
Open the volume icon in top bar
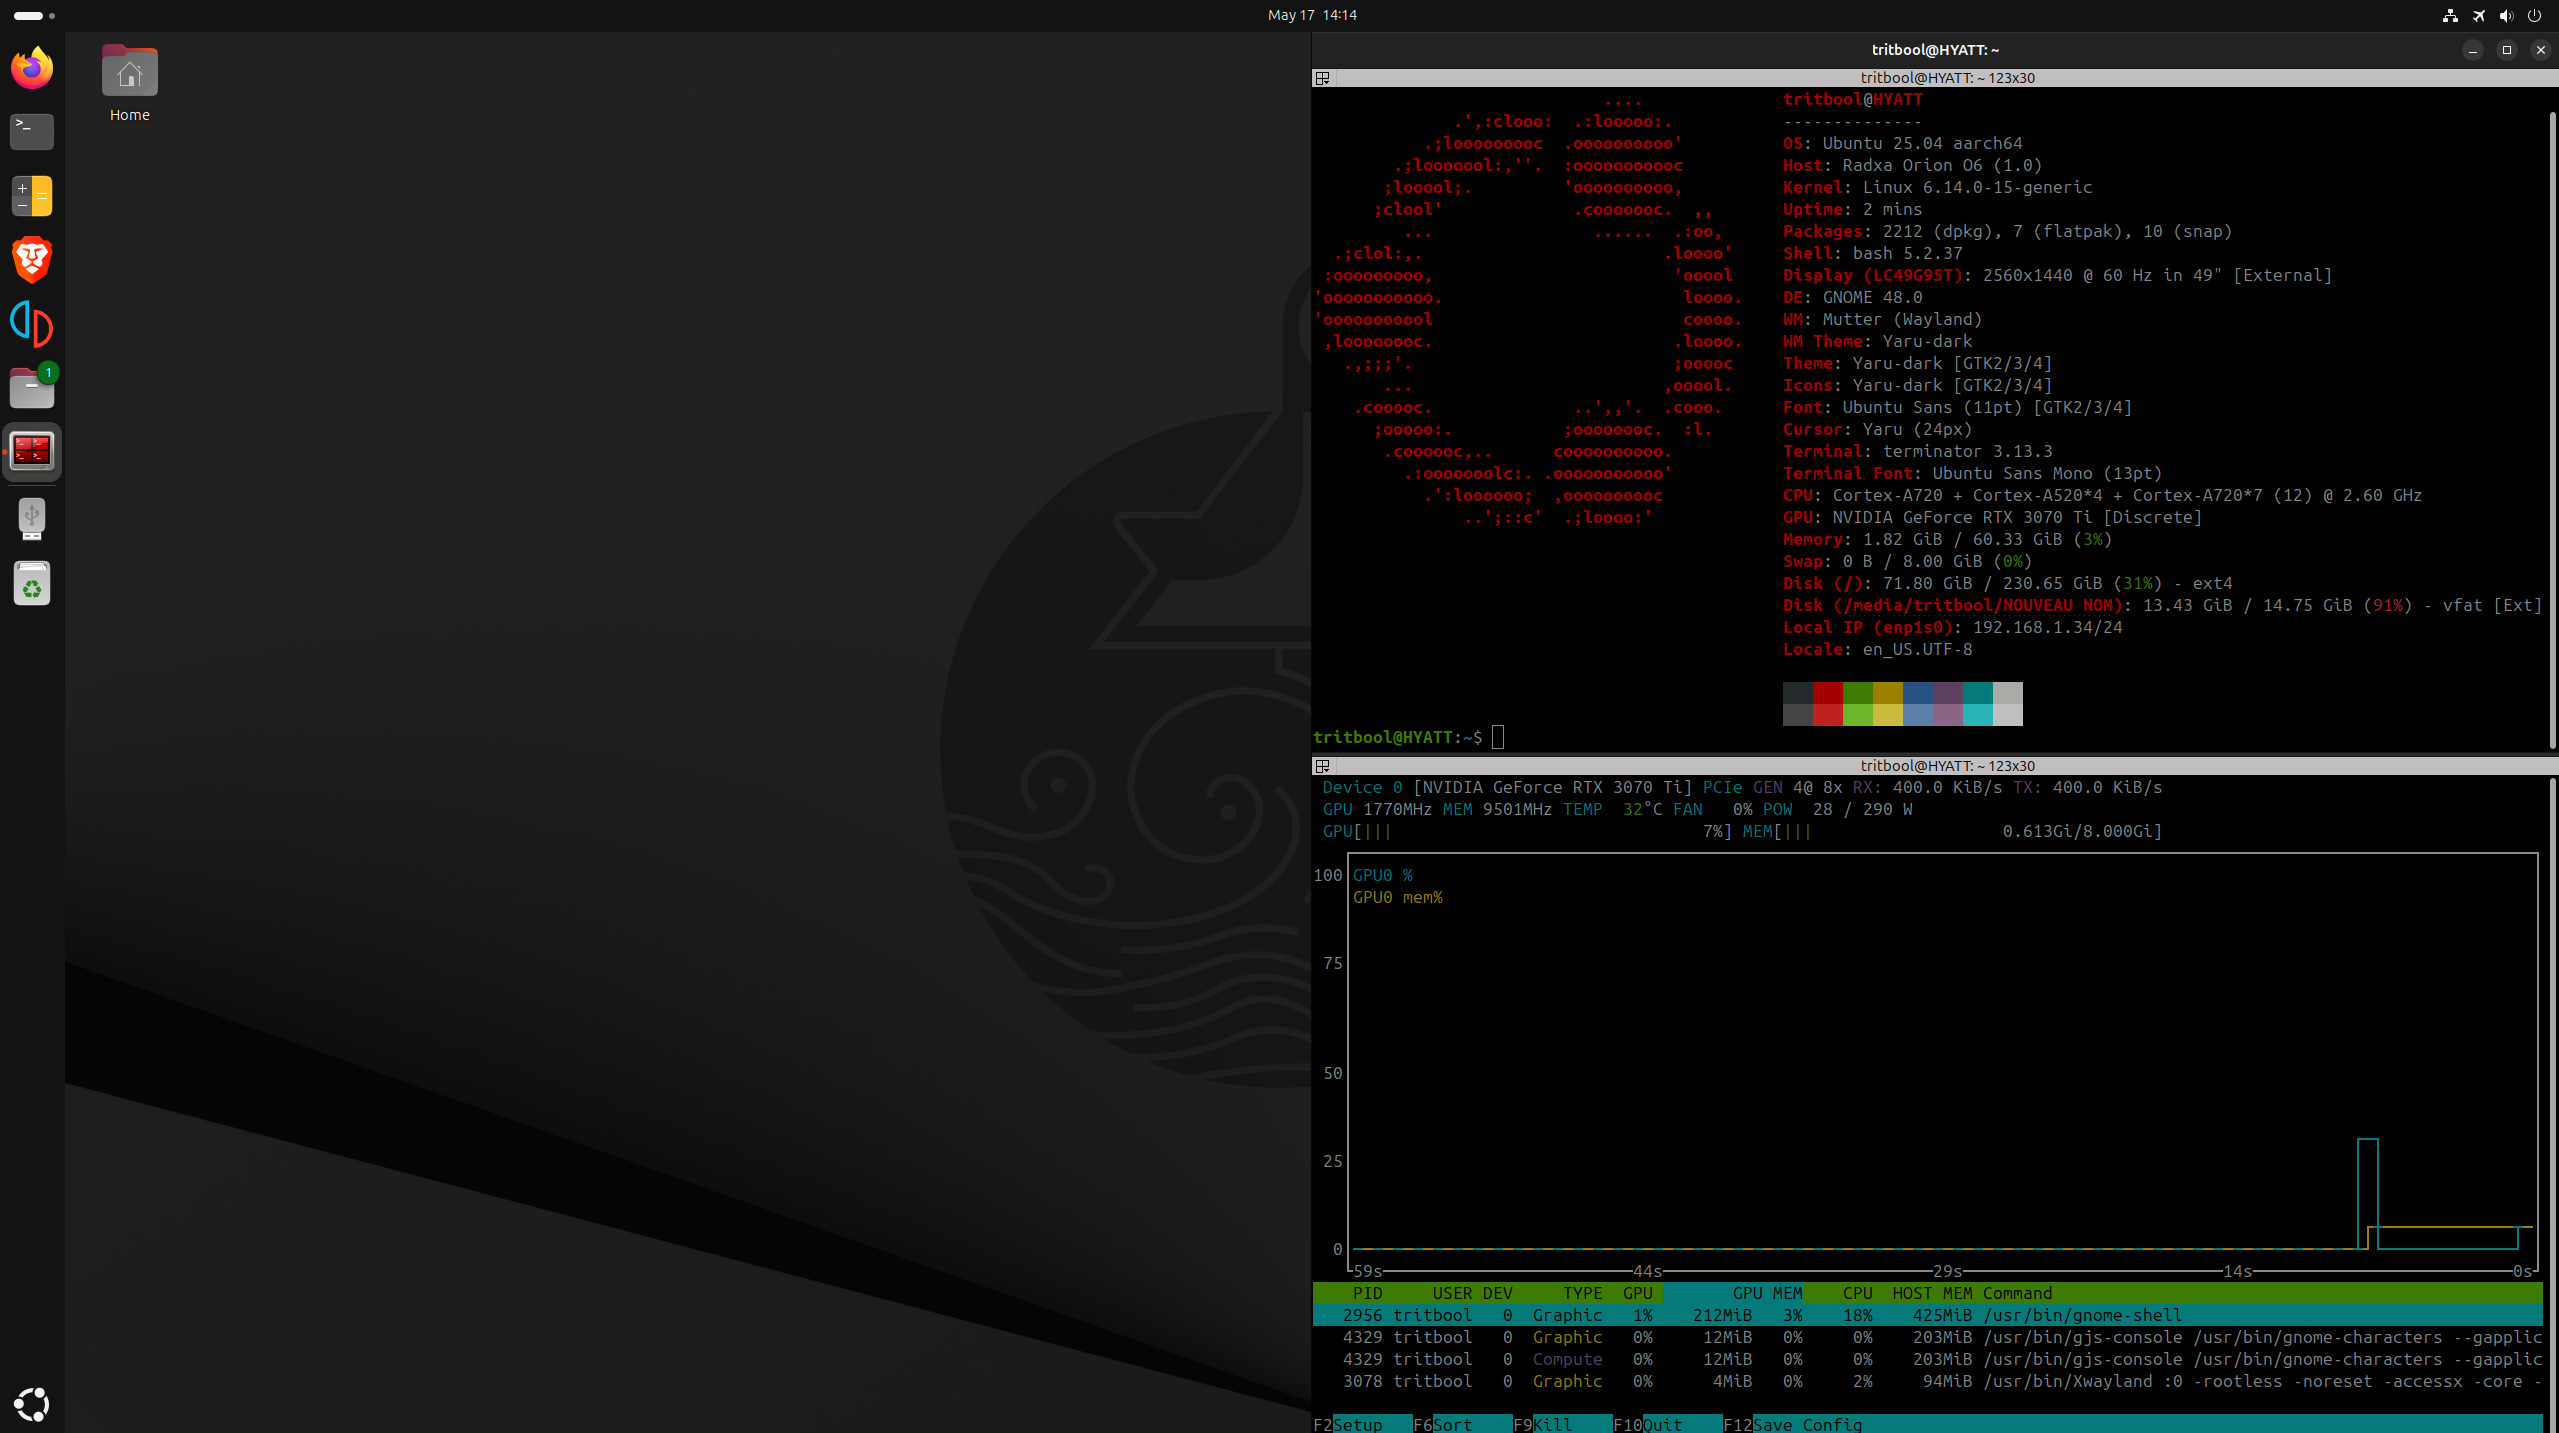2506,15
